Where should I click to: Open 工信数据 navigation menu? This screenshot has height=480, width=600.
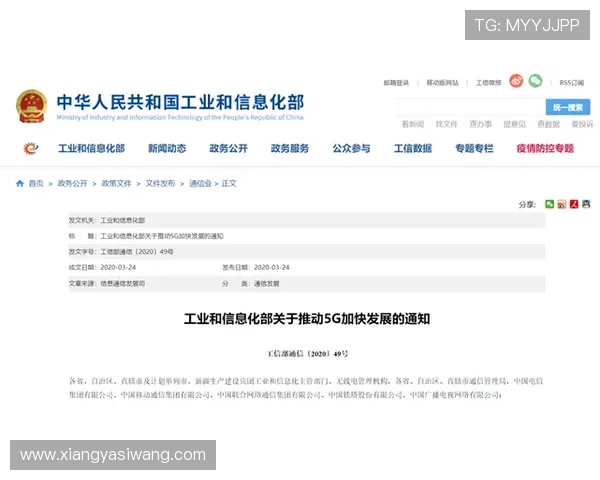[413, 149]
